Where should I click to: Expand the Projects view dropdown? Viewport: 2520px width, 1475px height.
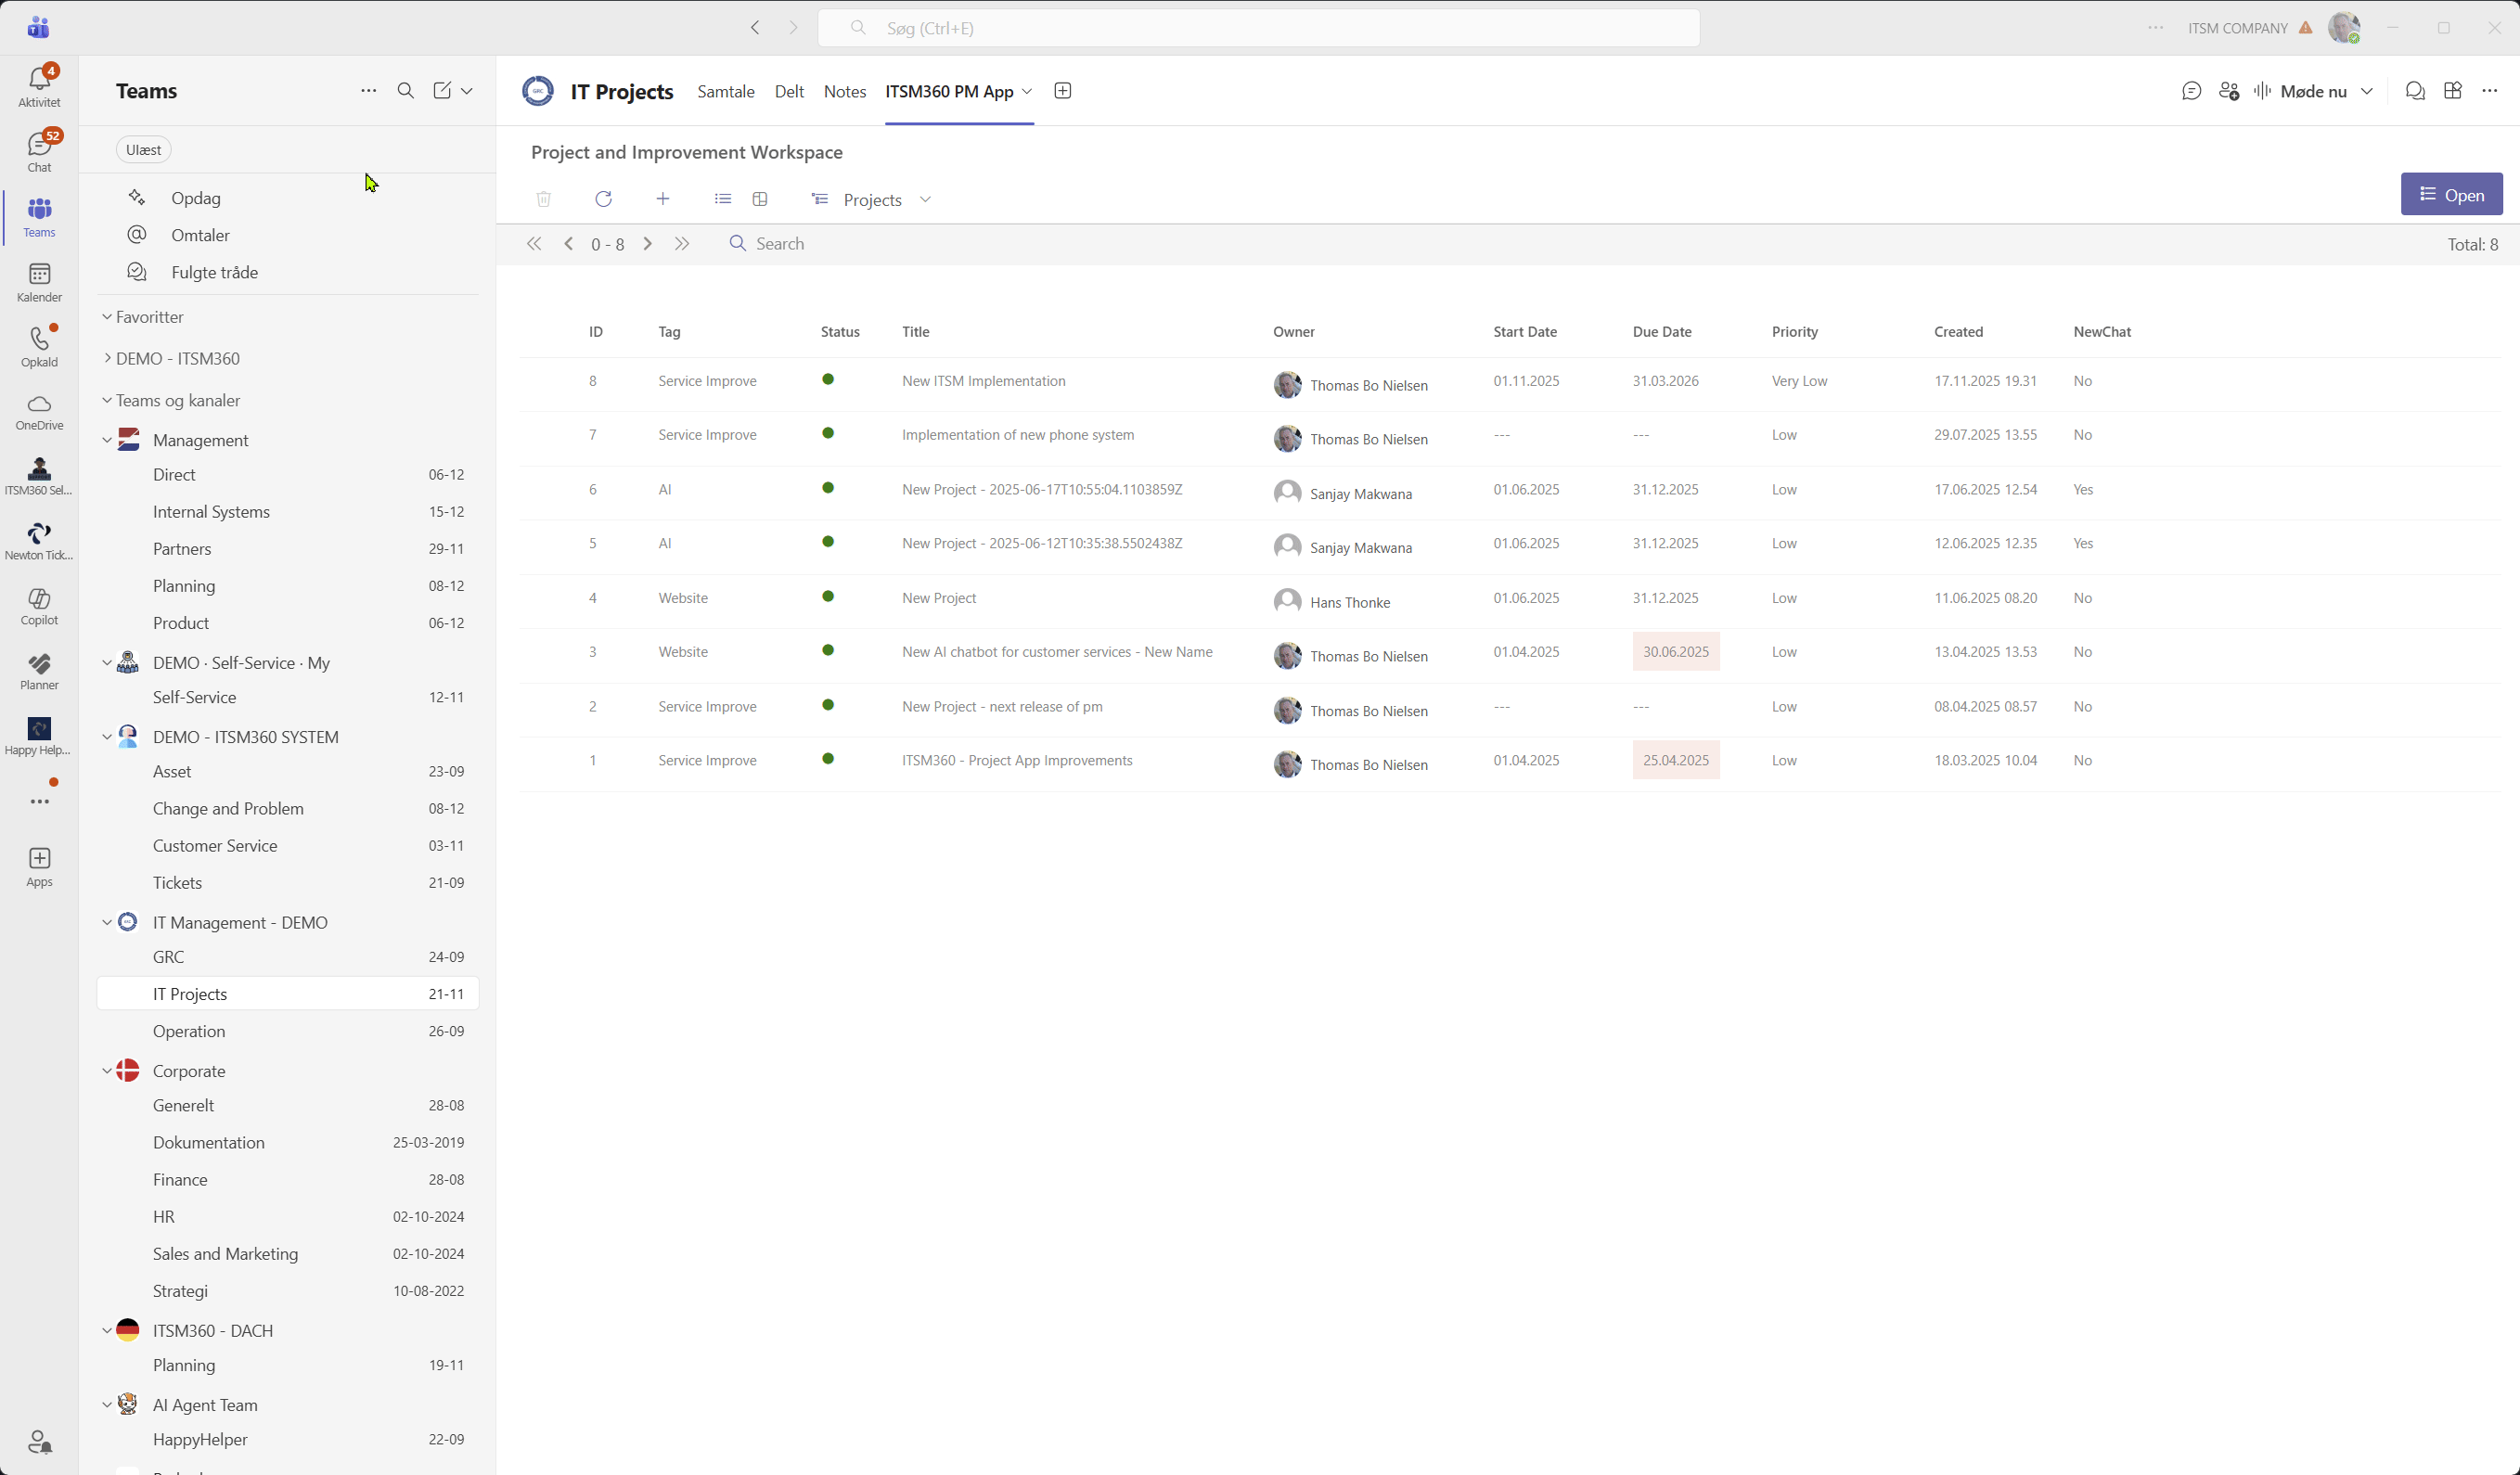925,200
